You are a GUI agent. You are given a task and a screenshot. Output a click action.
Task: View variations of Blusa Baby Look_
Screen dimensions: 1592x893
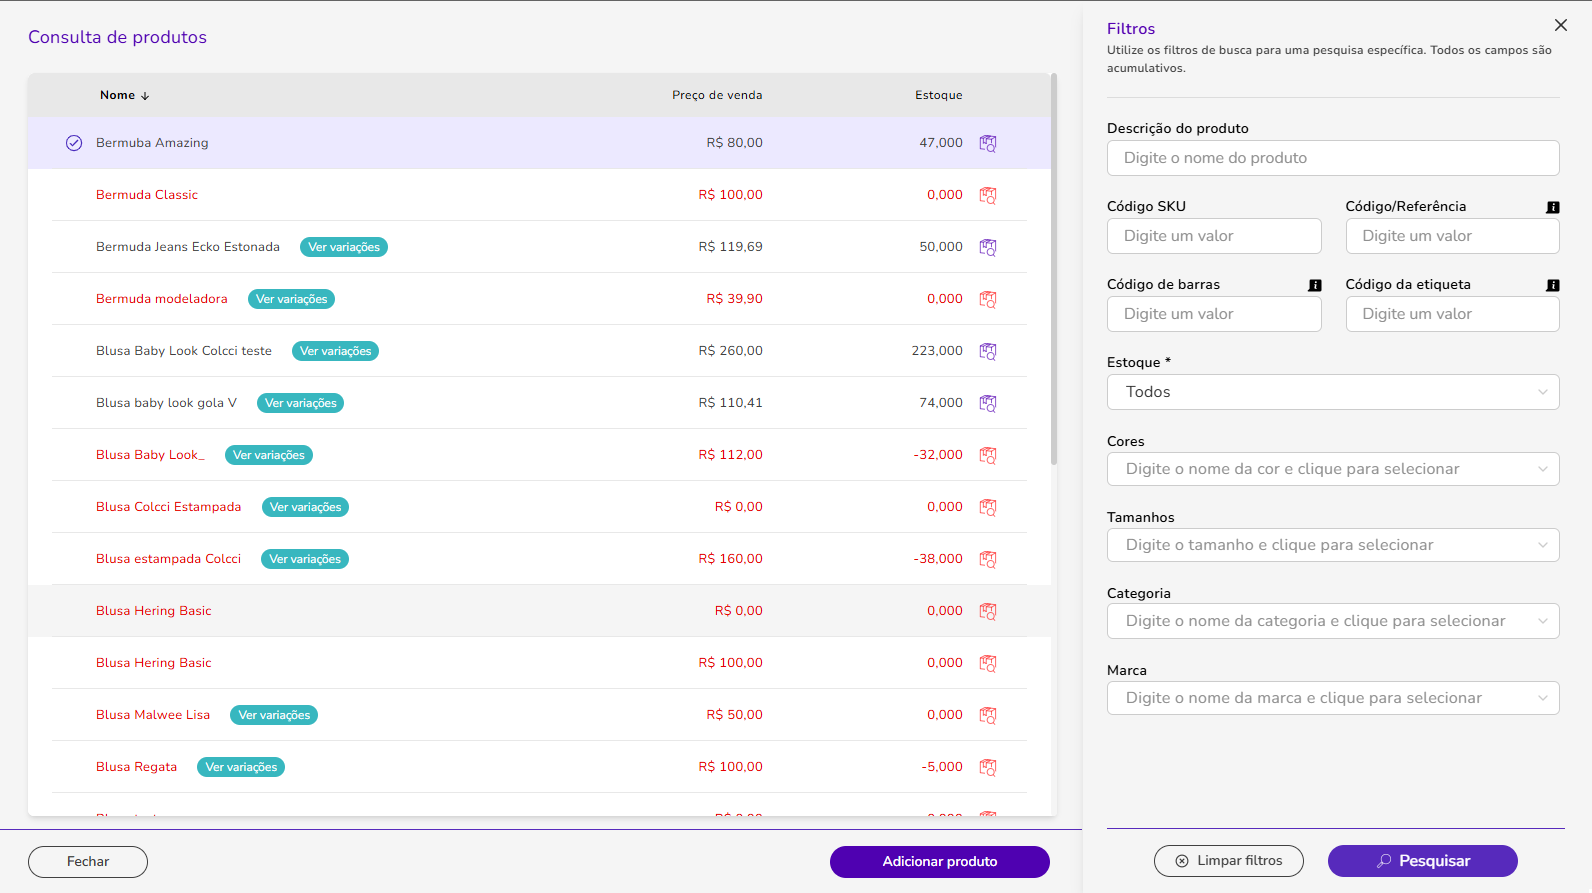point(269,455)
